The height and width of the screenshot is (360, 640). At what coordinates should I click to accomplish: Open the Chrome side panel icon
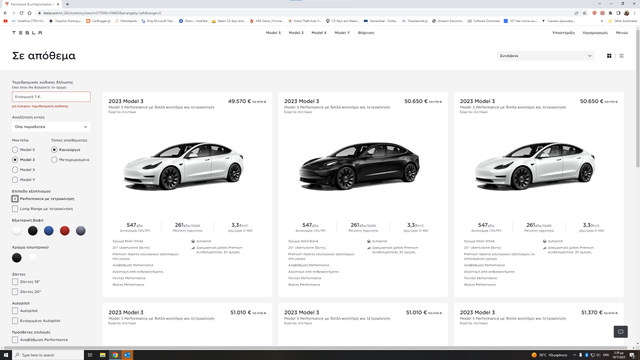618,13
